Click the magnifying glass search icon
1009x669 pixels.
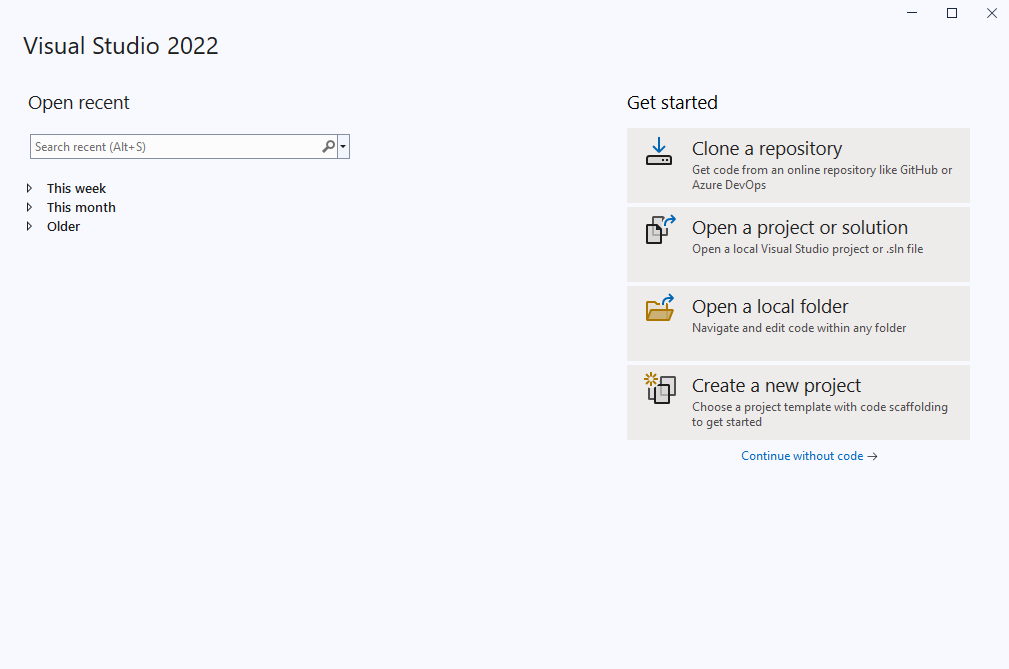[x=328, y=147]
